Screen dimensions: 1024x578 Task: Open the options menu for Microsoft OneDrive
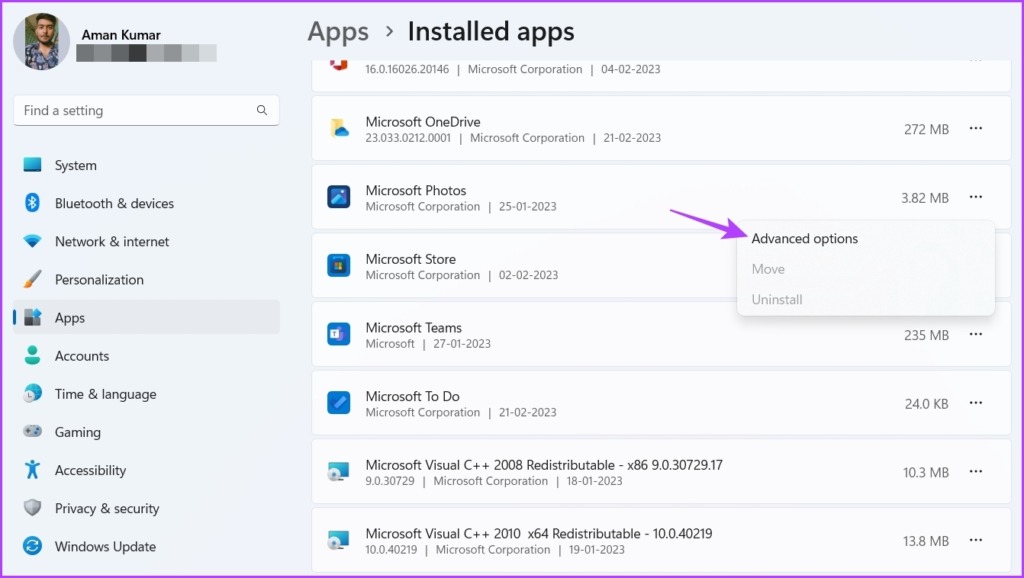976,128
